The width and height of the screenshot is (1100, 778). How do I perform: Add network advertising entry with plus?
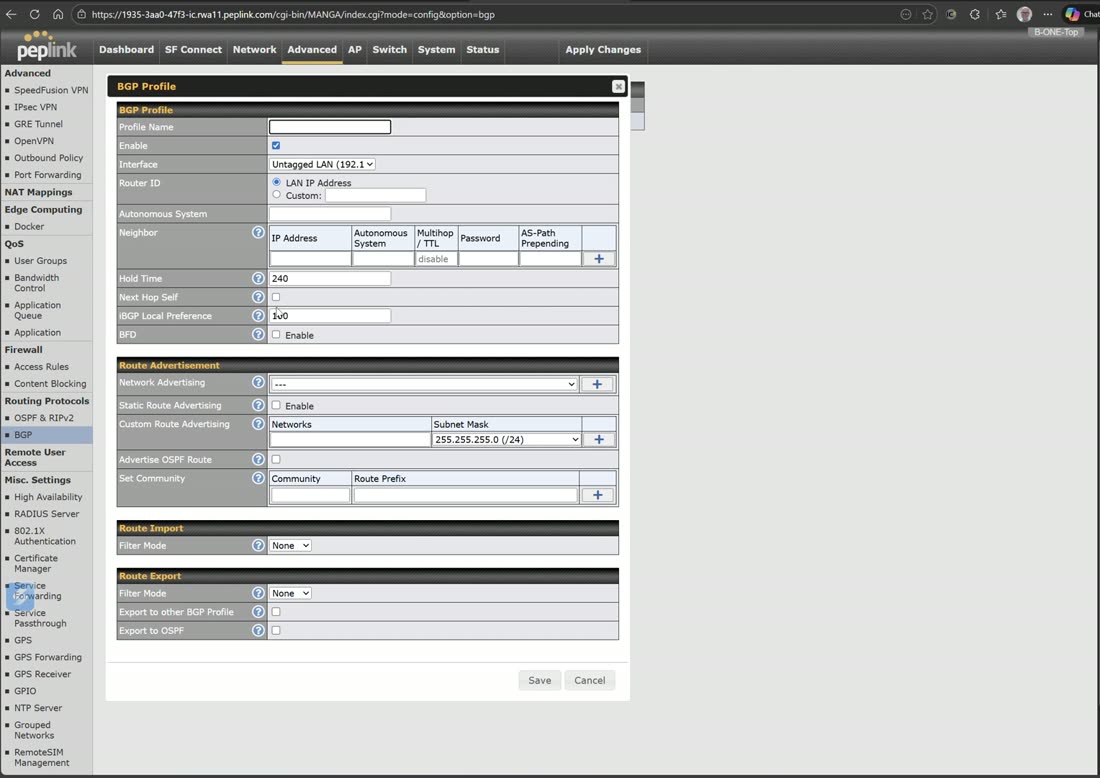[597, 384]
